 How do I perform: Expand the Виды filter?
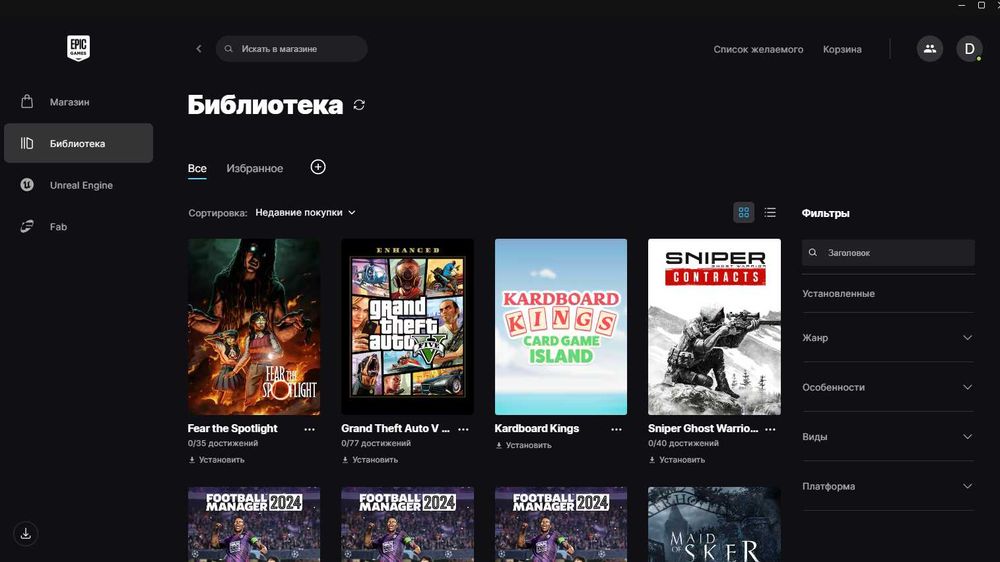coord(888,436)
